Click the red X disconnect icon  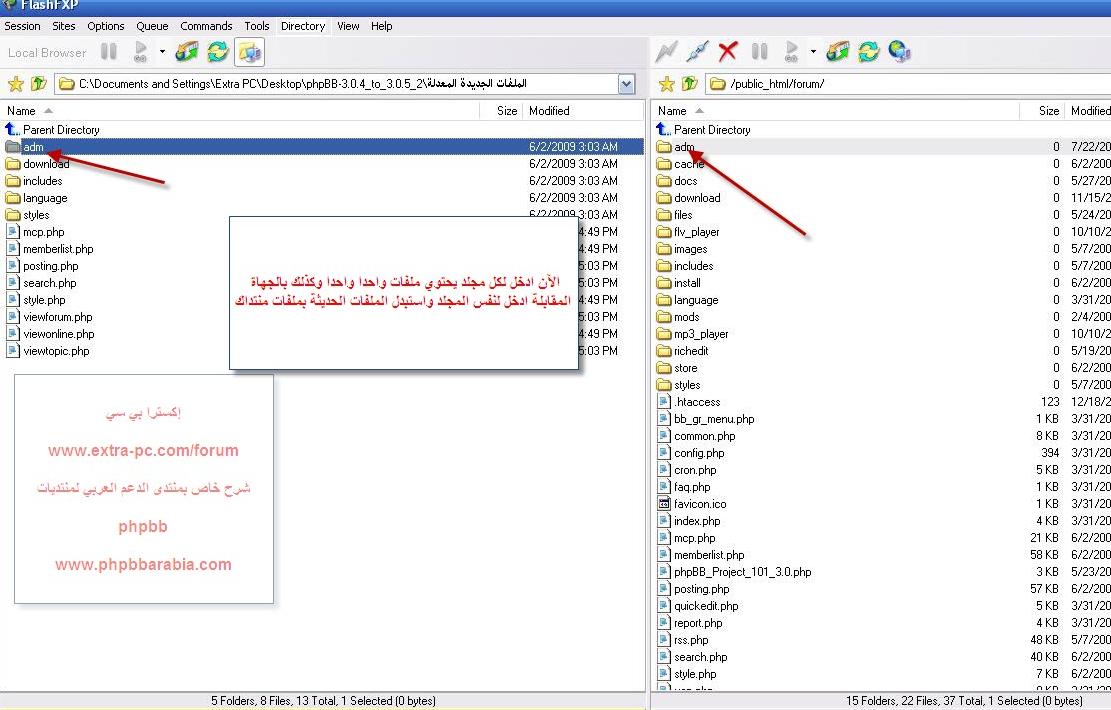point(728,52)
